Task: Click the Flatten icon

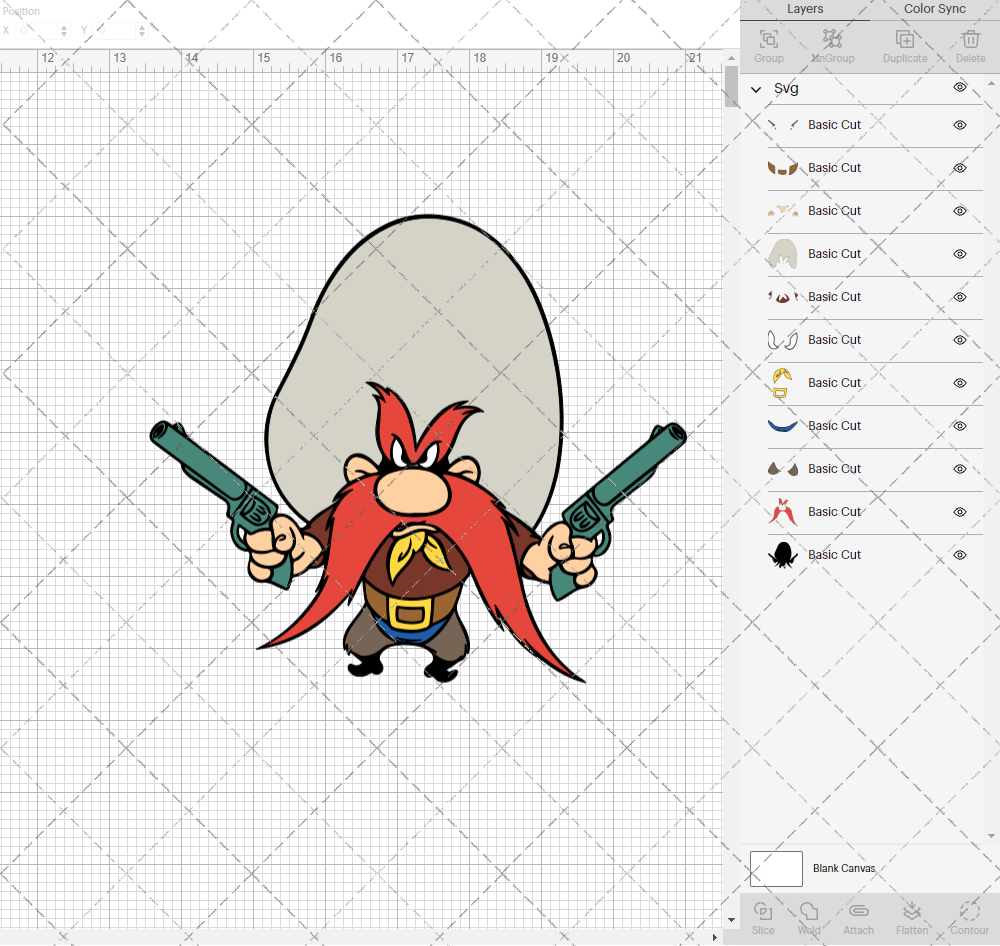Action: 911,911
